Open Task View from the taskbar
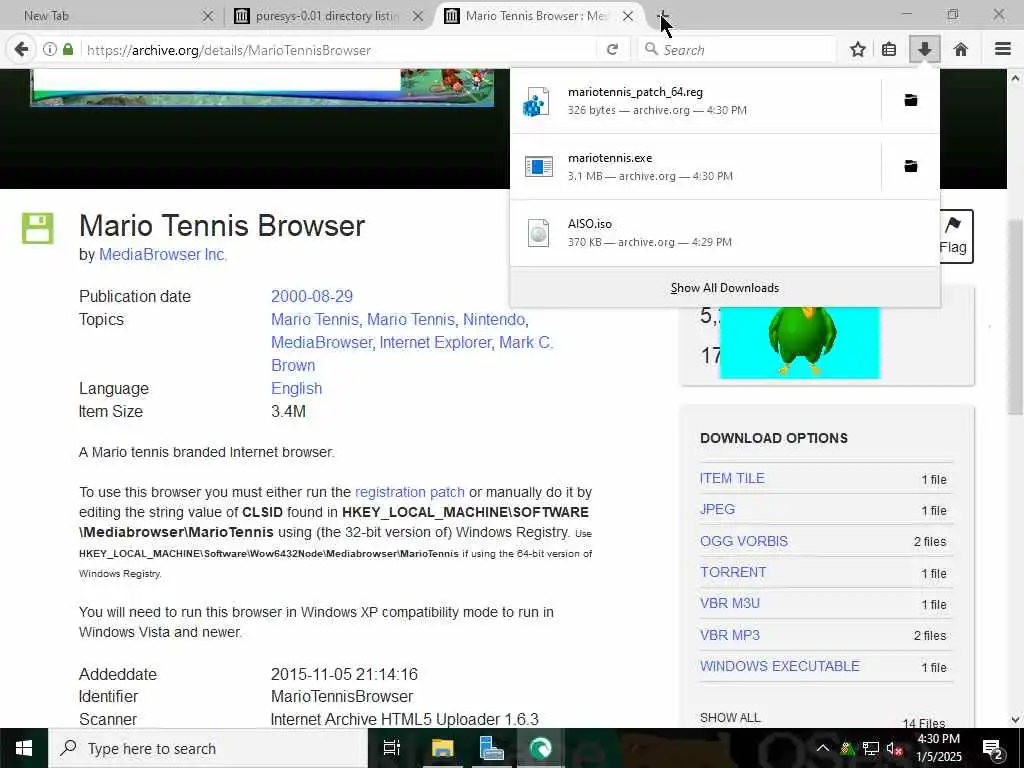 pyautogui.click(x=392, y=748)
